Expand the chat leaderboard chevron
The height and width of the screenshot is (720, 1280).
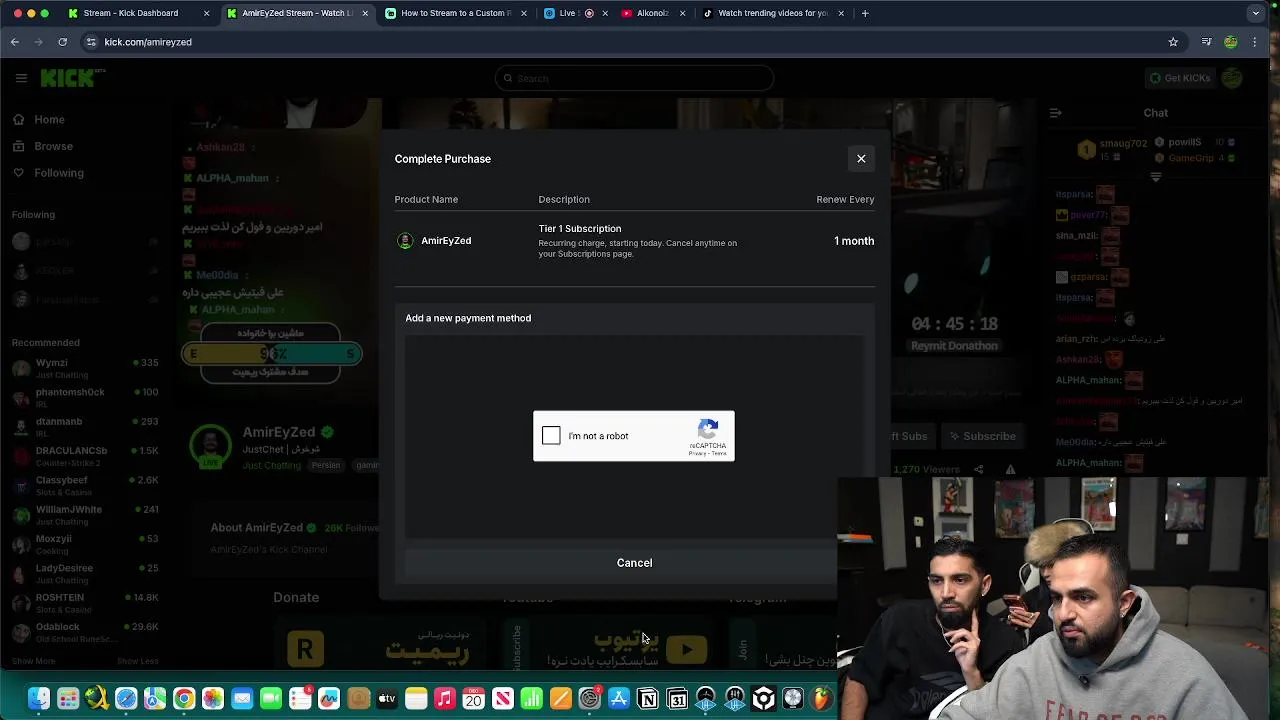coord(1155,177)
